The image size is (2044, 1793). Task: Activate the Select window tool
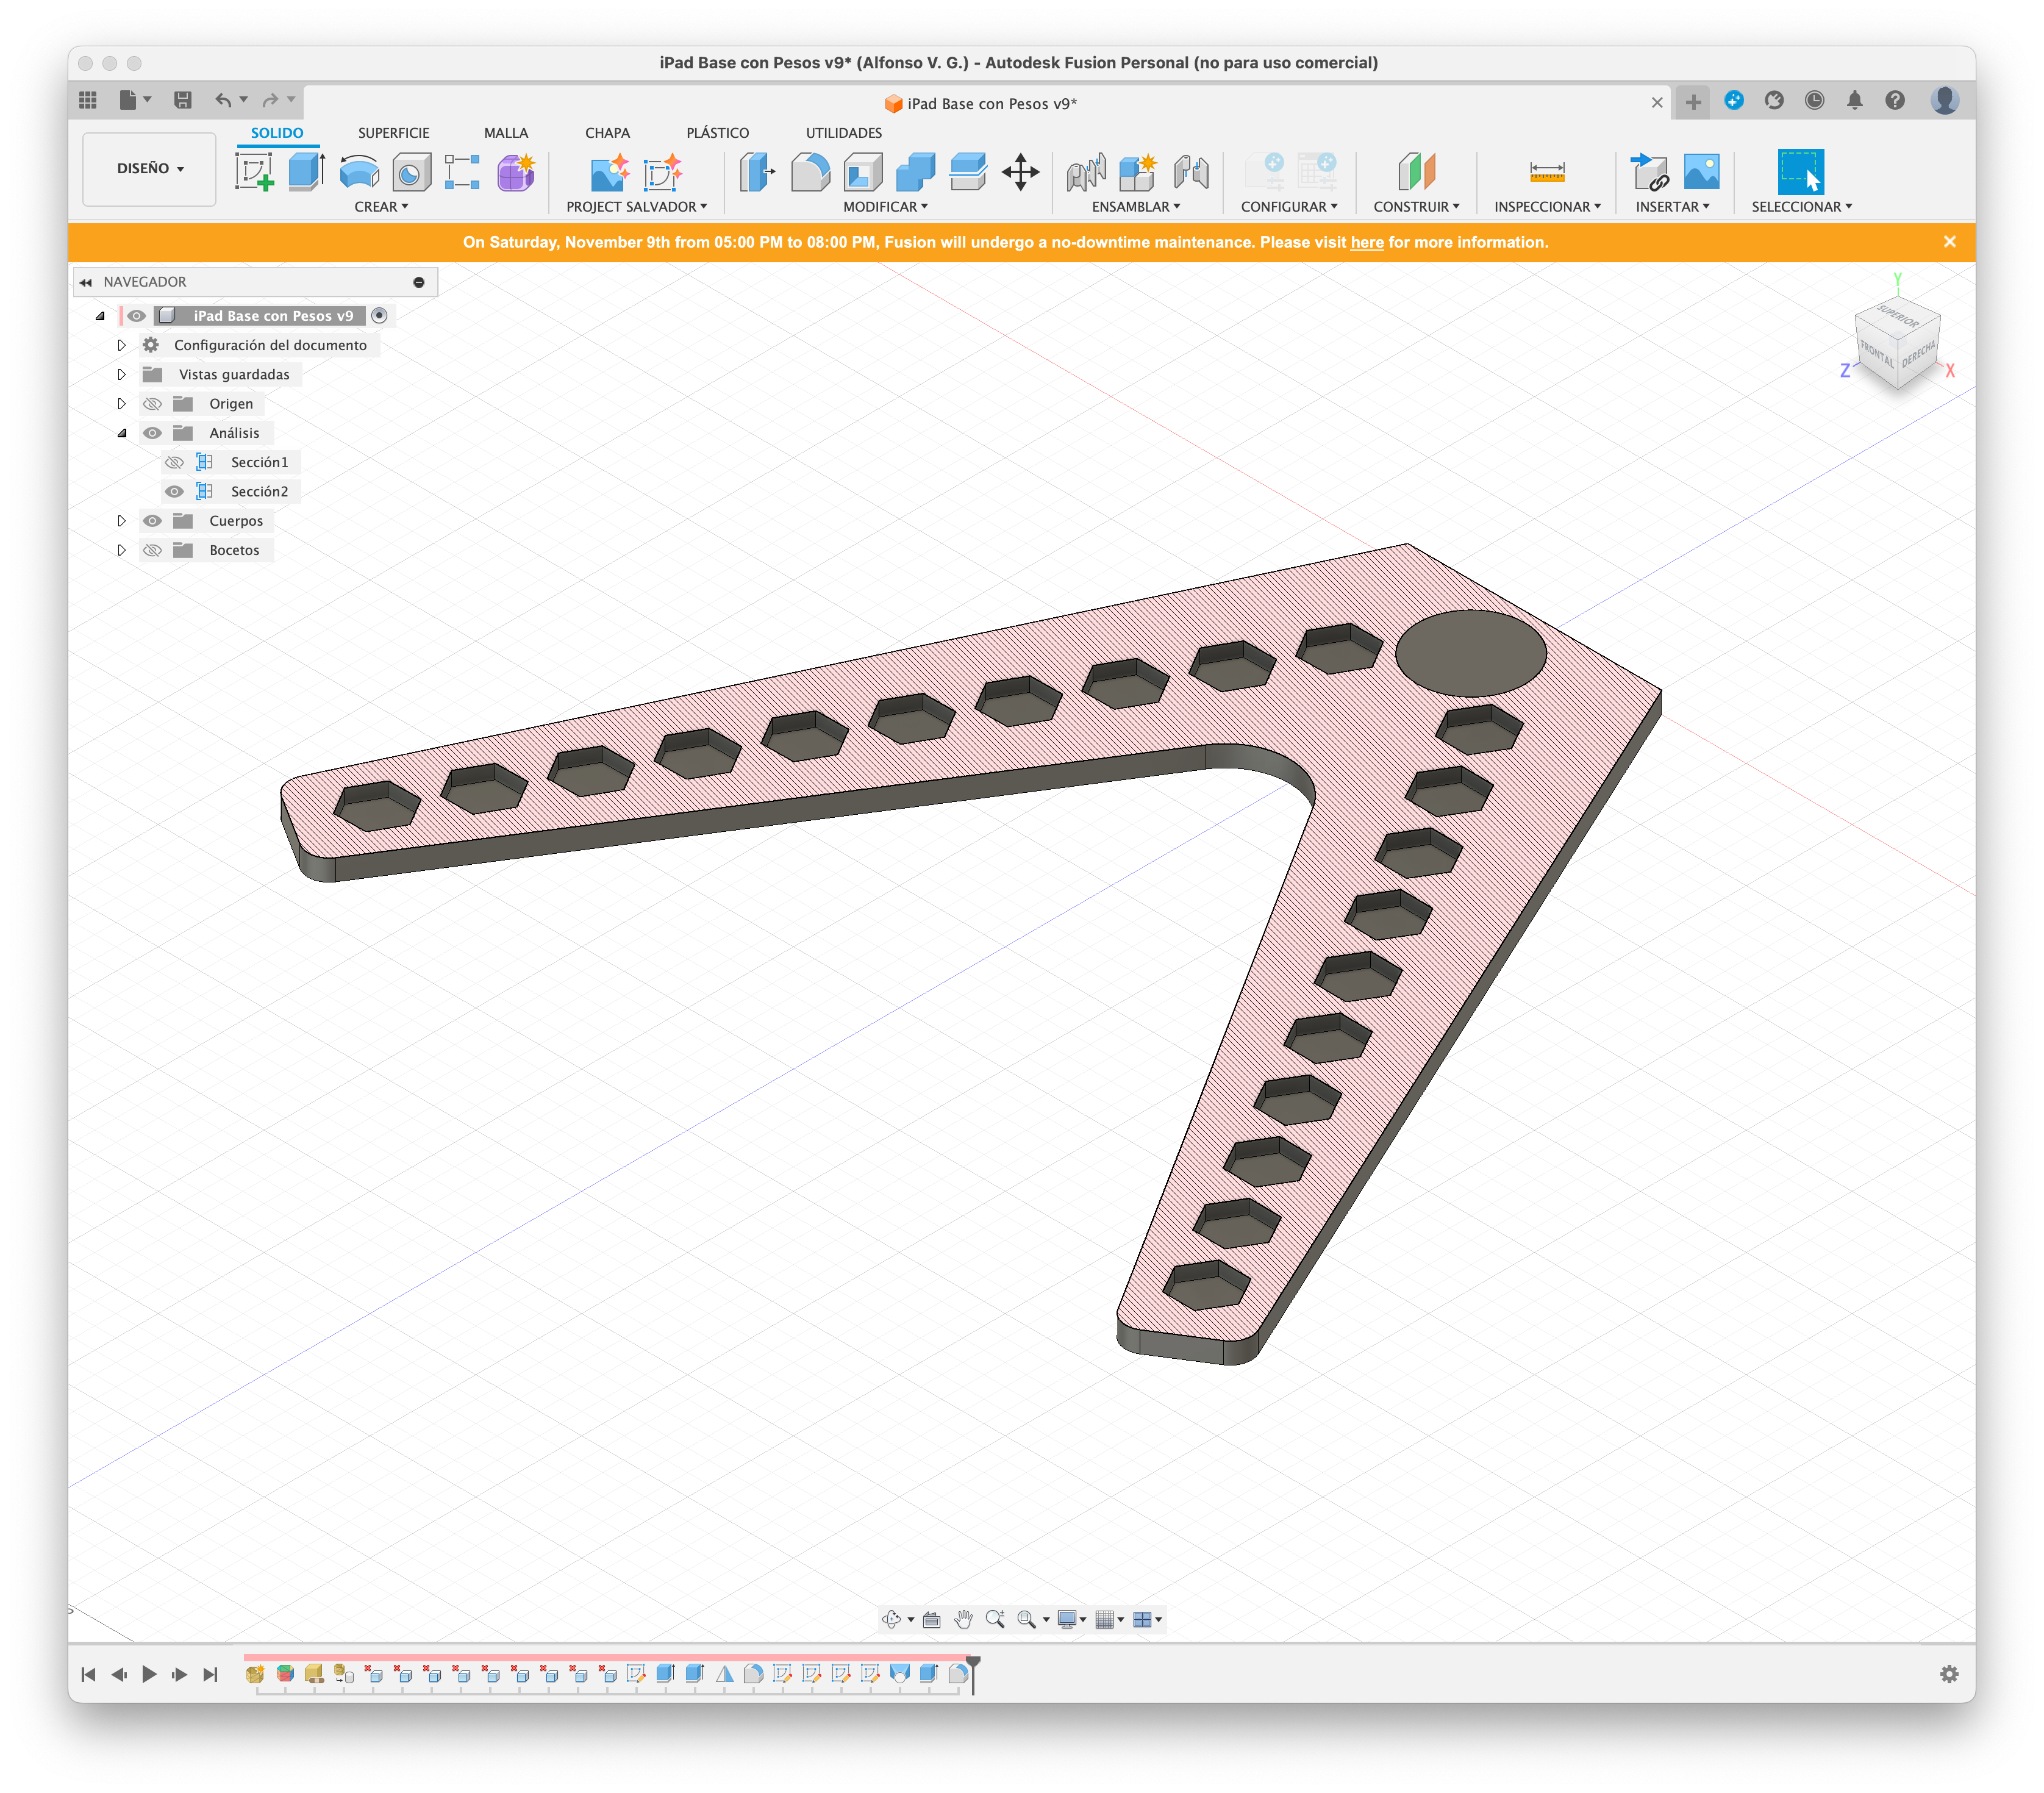(x=1800, y=172)
